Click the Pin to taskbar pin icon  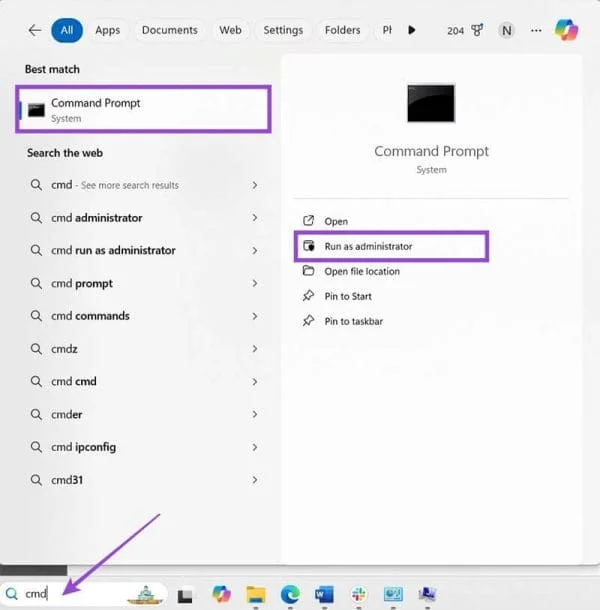(309, 321)
